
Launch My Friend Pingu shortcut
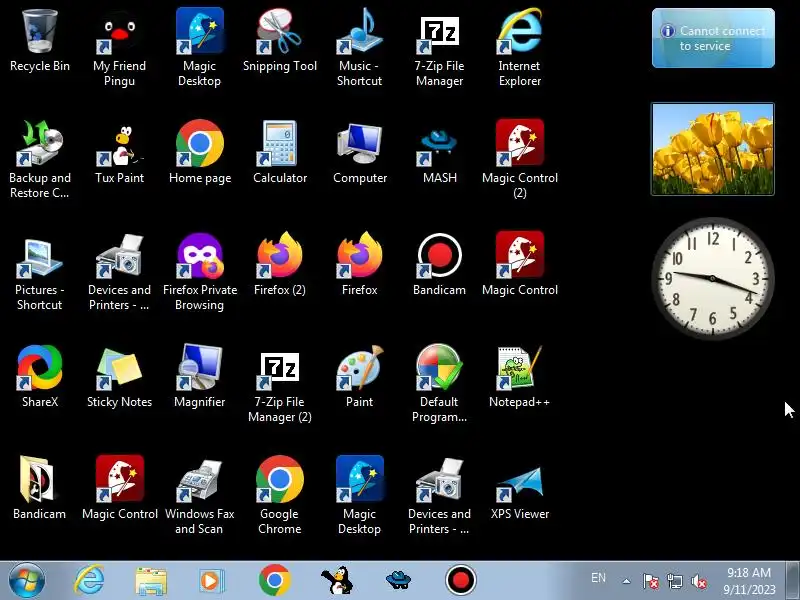(119, 47)
